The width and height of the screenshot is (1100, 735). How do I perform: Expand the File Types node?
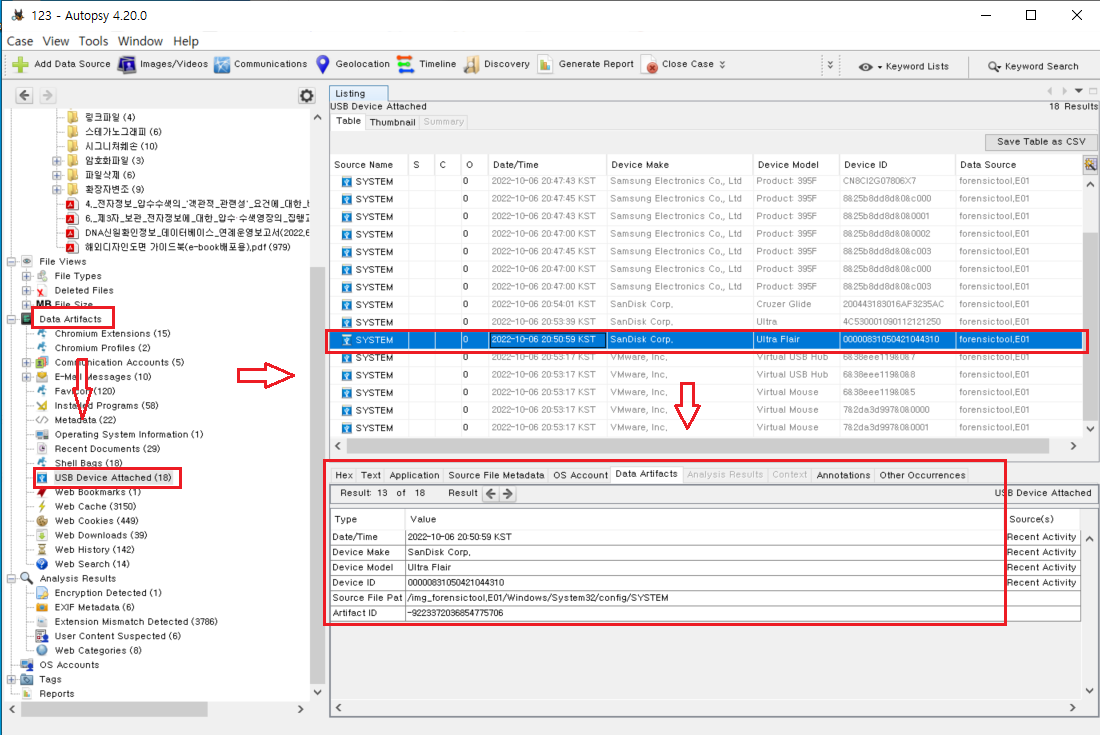[26, 276]
